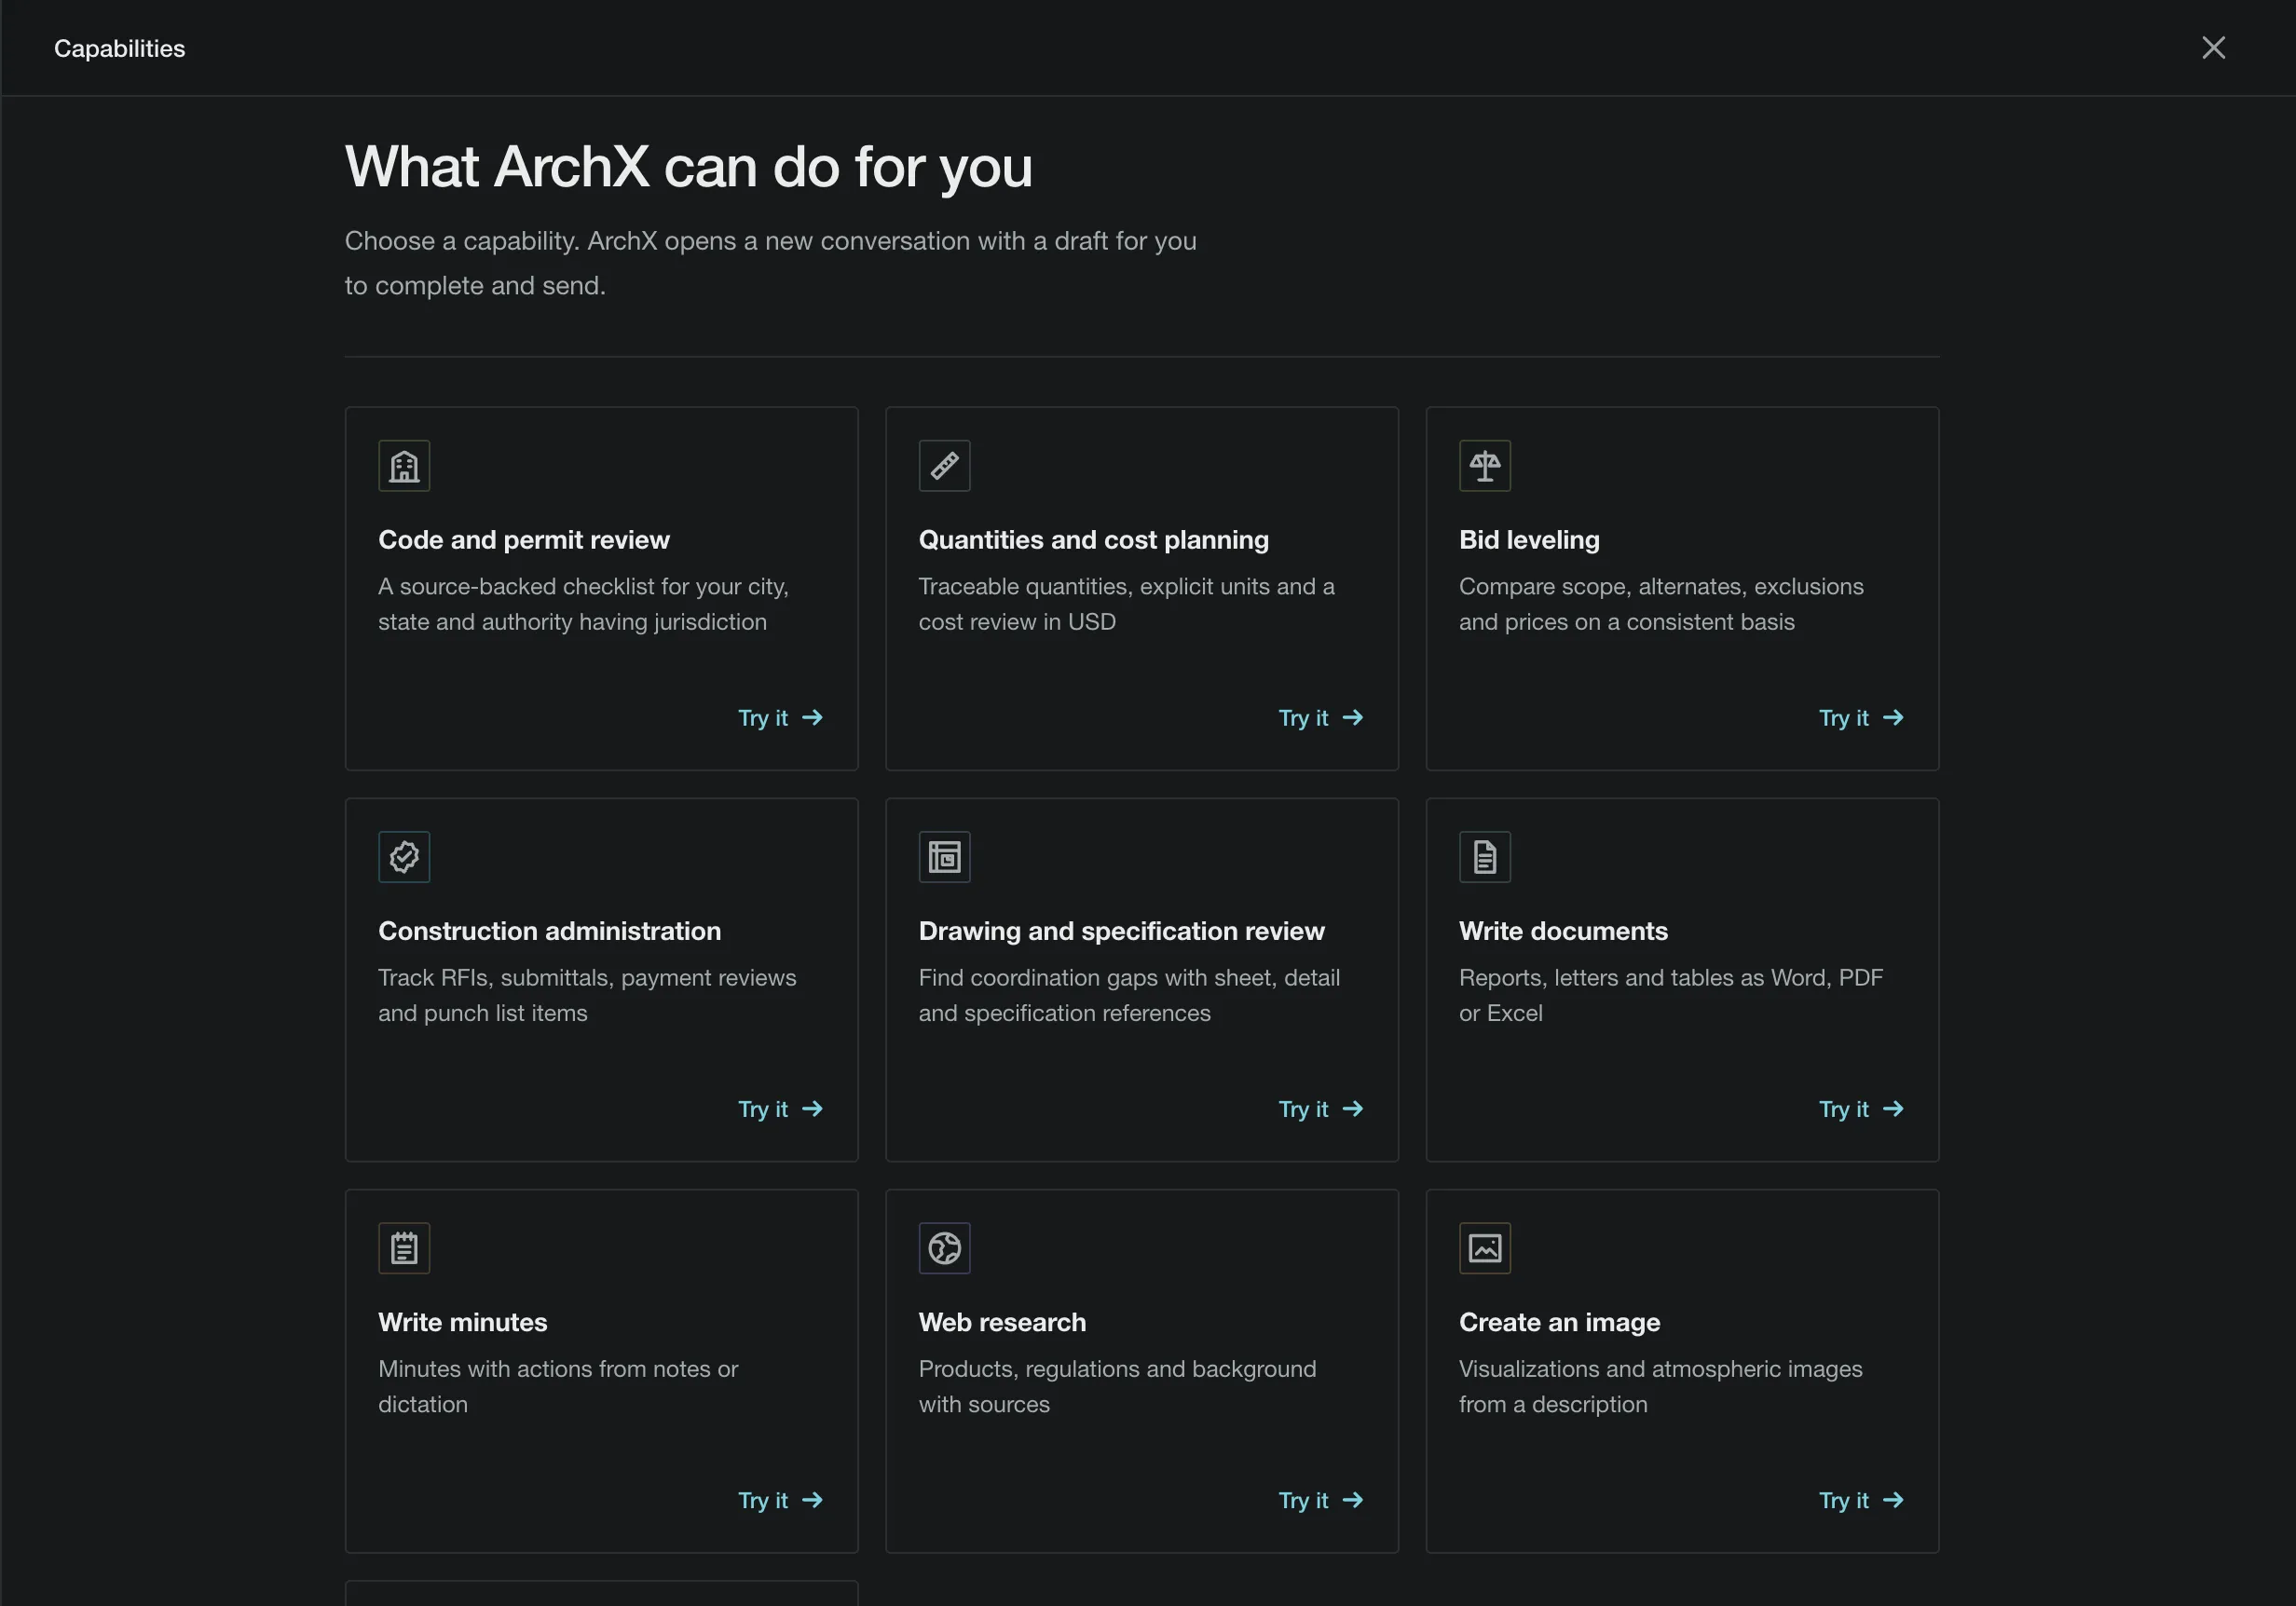Viewport: 2296px width, 1606px height.
Task: Click the scales icon on Bid leveling
Action: (x=1485, y=466)
